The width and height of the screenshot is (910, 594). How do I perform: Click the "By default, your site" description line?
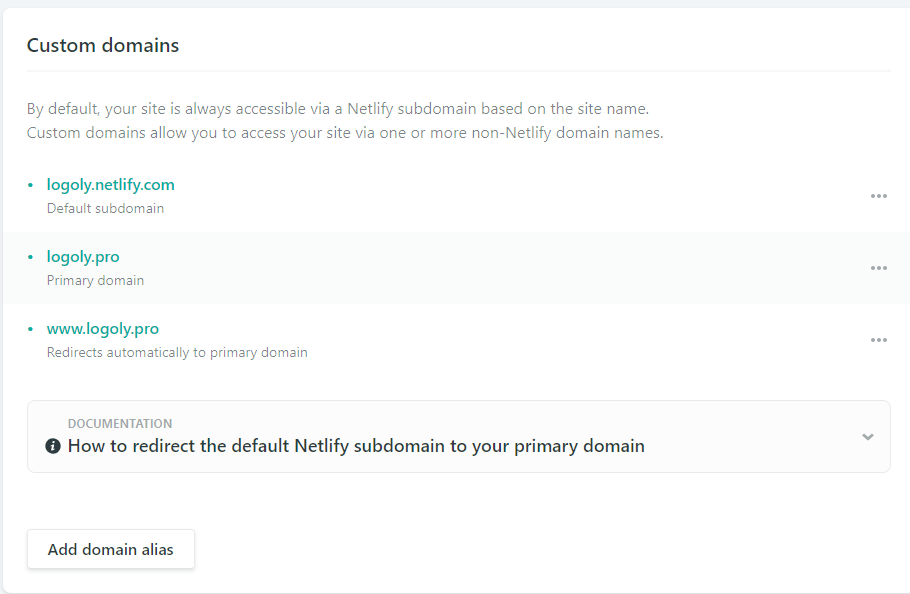(345, 109)
